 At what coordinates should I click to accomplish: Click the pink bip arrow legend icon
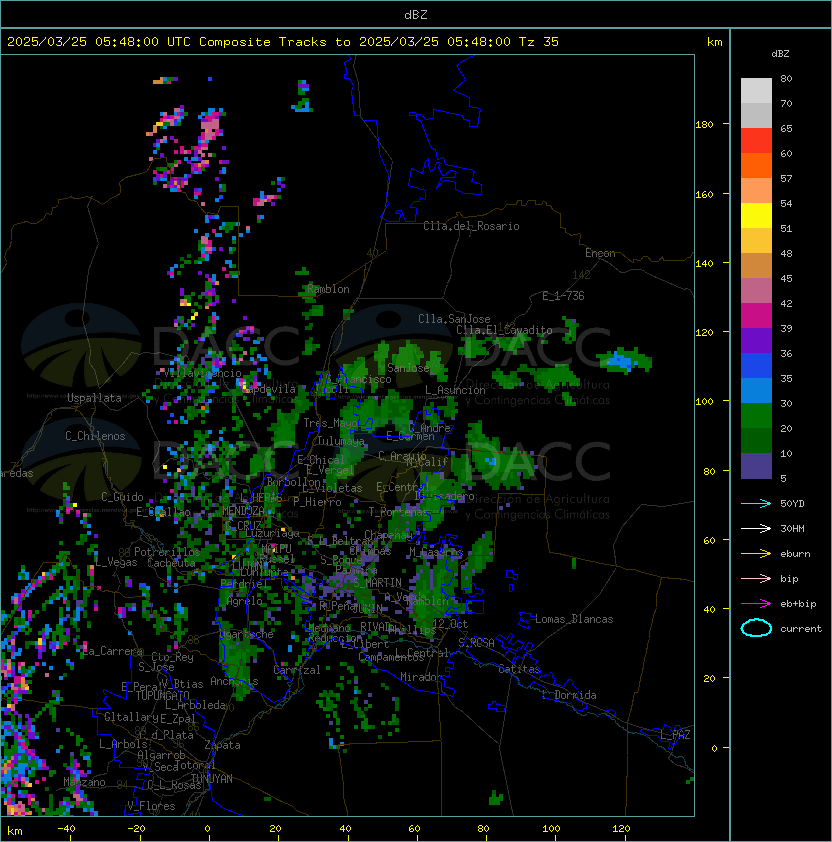756,579
